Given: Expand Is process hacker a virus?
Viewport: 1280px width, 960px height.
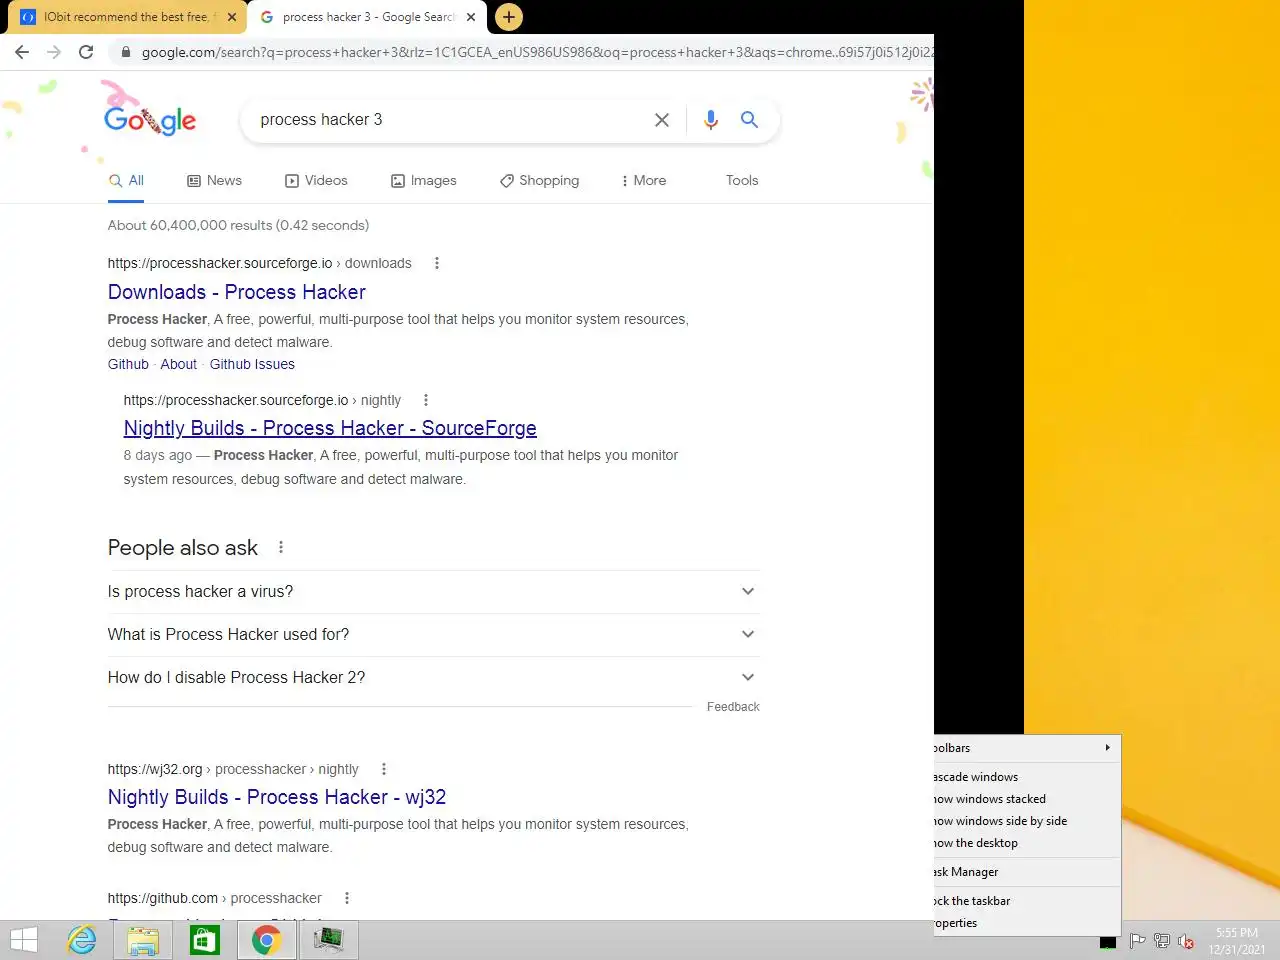Looking at the screenshot, I should pos(433,592).
